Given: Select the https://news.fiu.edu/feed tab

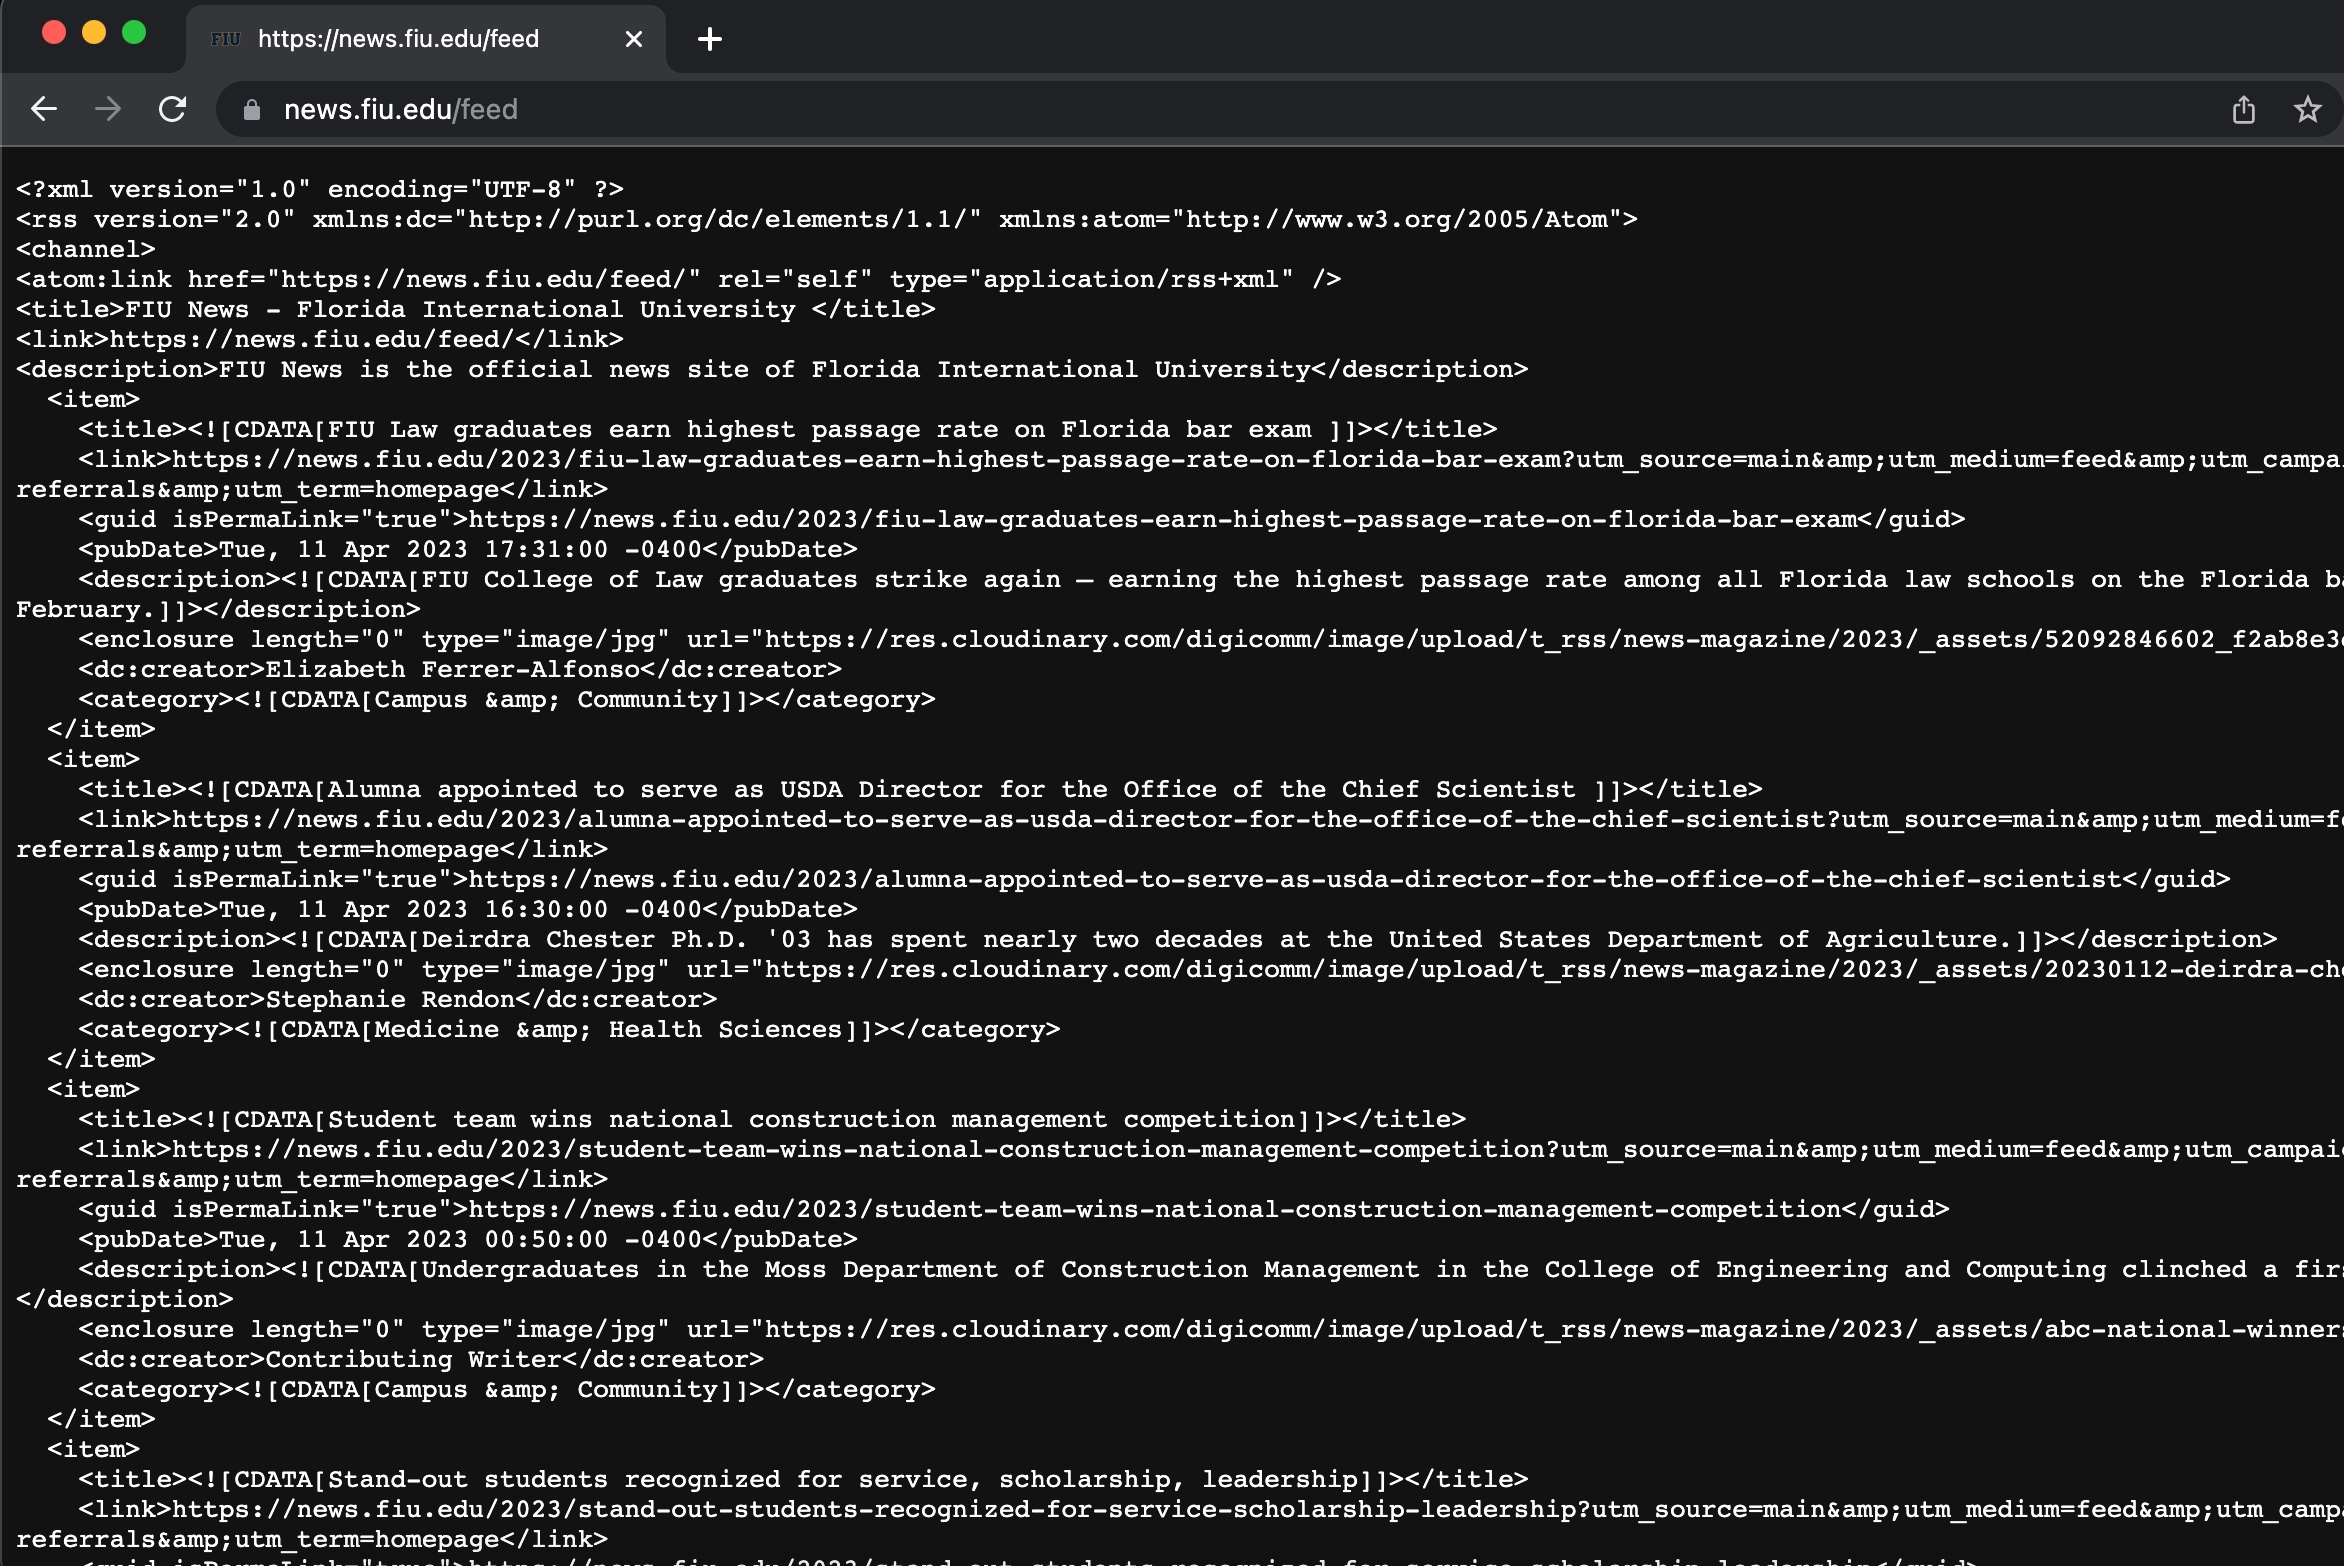Looking at the screenshot, I should click(x=426, y=39).
